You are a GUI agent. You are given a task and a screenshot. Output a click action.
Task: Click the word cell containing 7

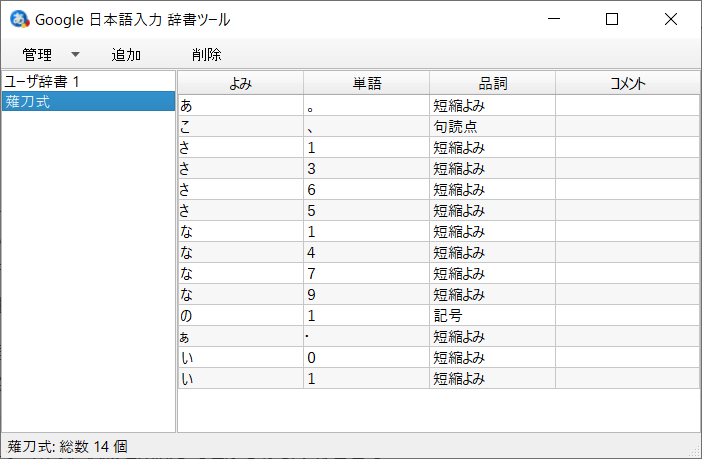[367, 274]
